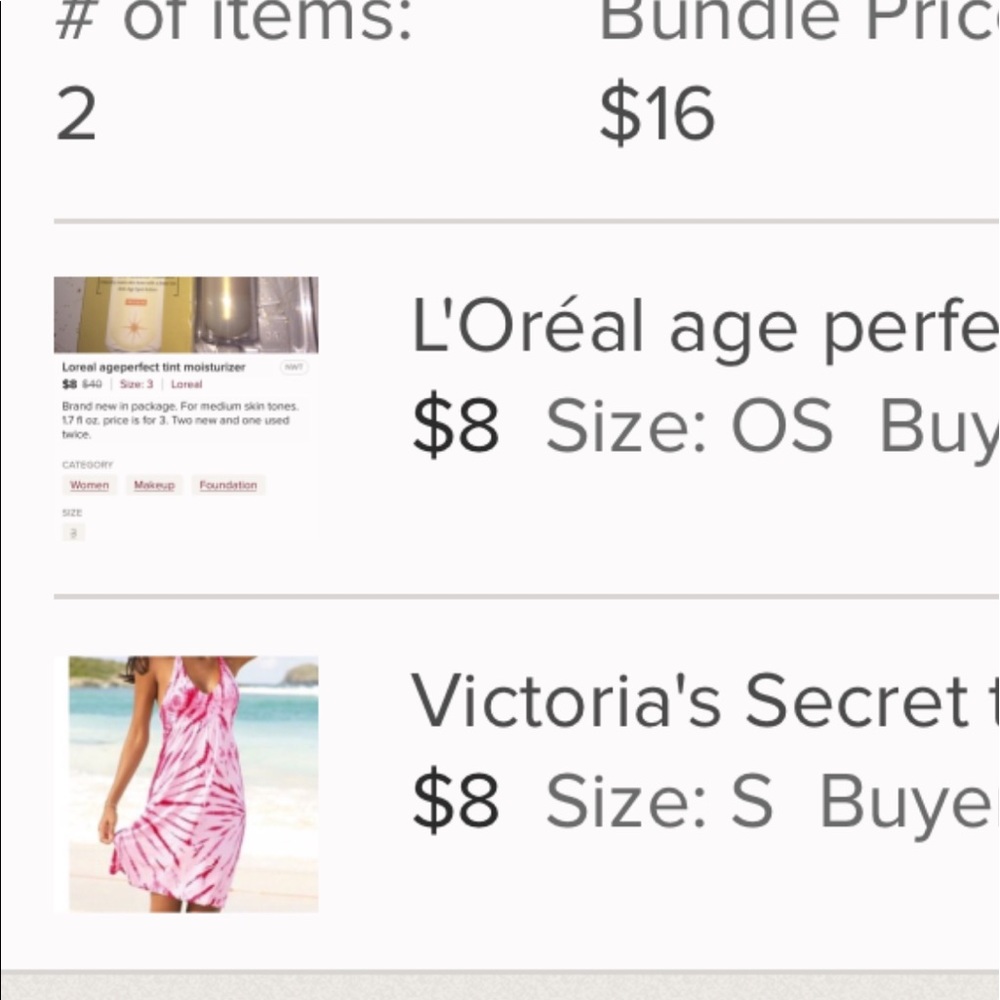Click the Size: 3 text in the listing card
The image size is (1000, 1000).
click(x=135, y=384)
